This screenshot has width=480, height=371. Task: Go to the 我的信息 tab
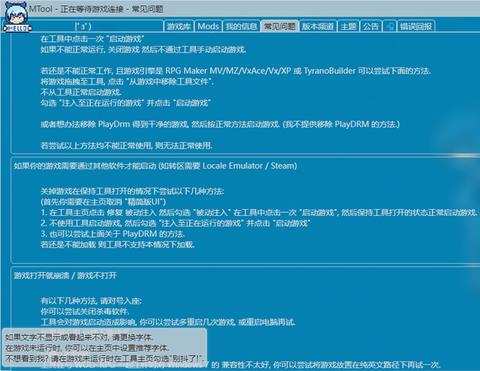tap(241, 26)
